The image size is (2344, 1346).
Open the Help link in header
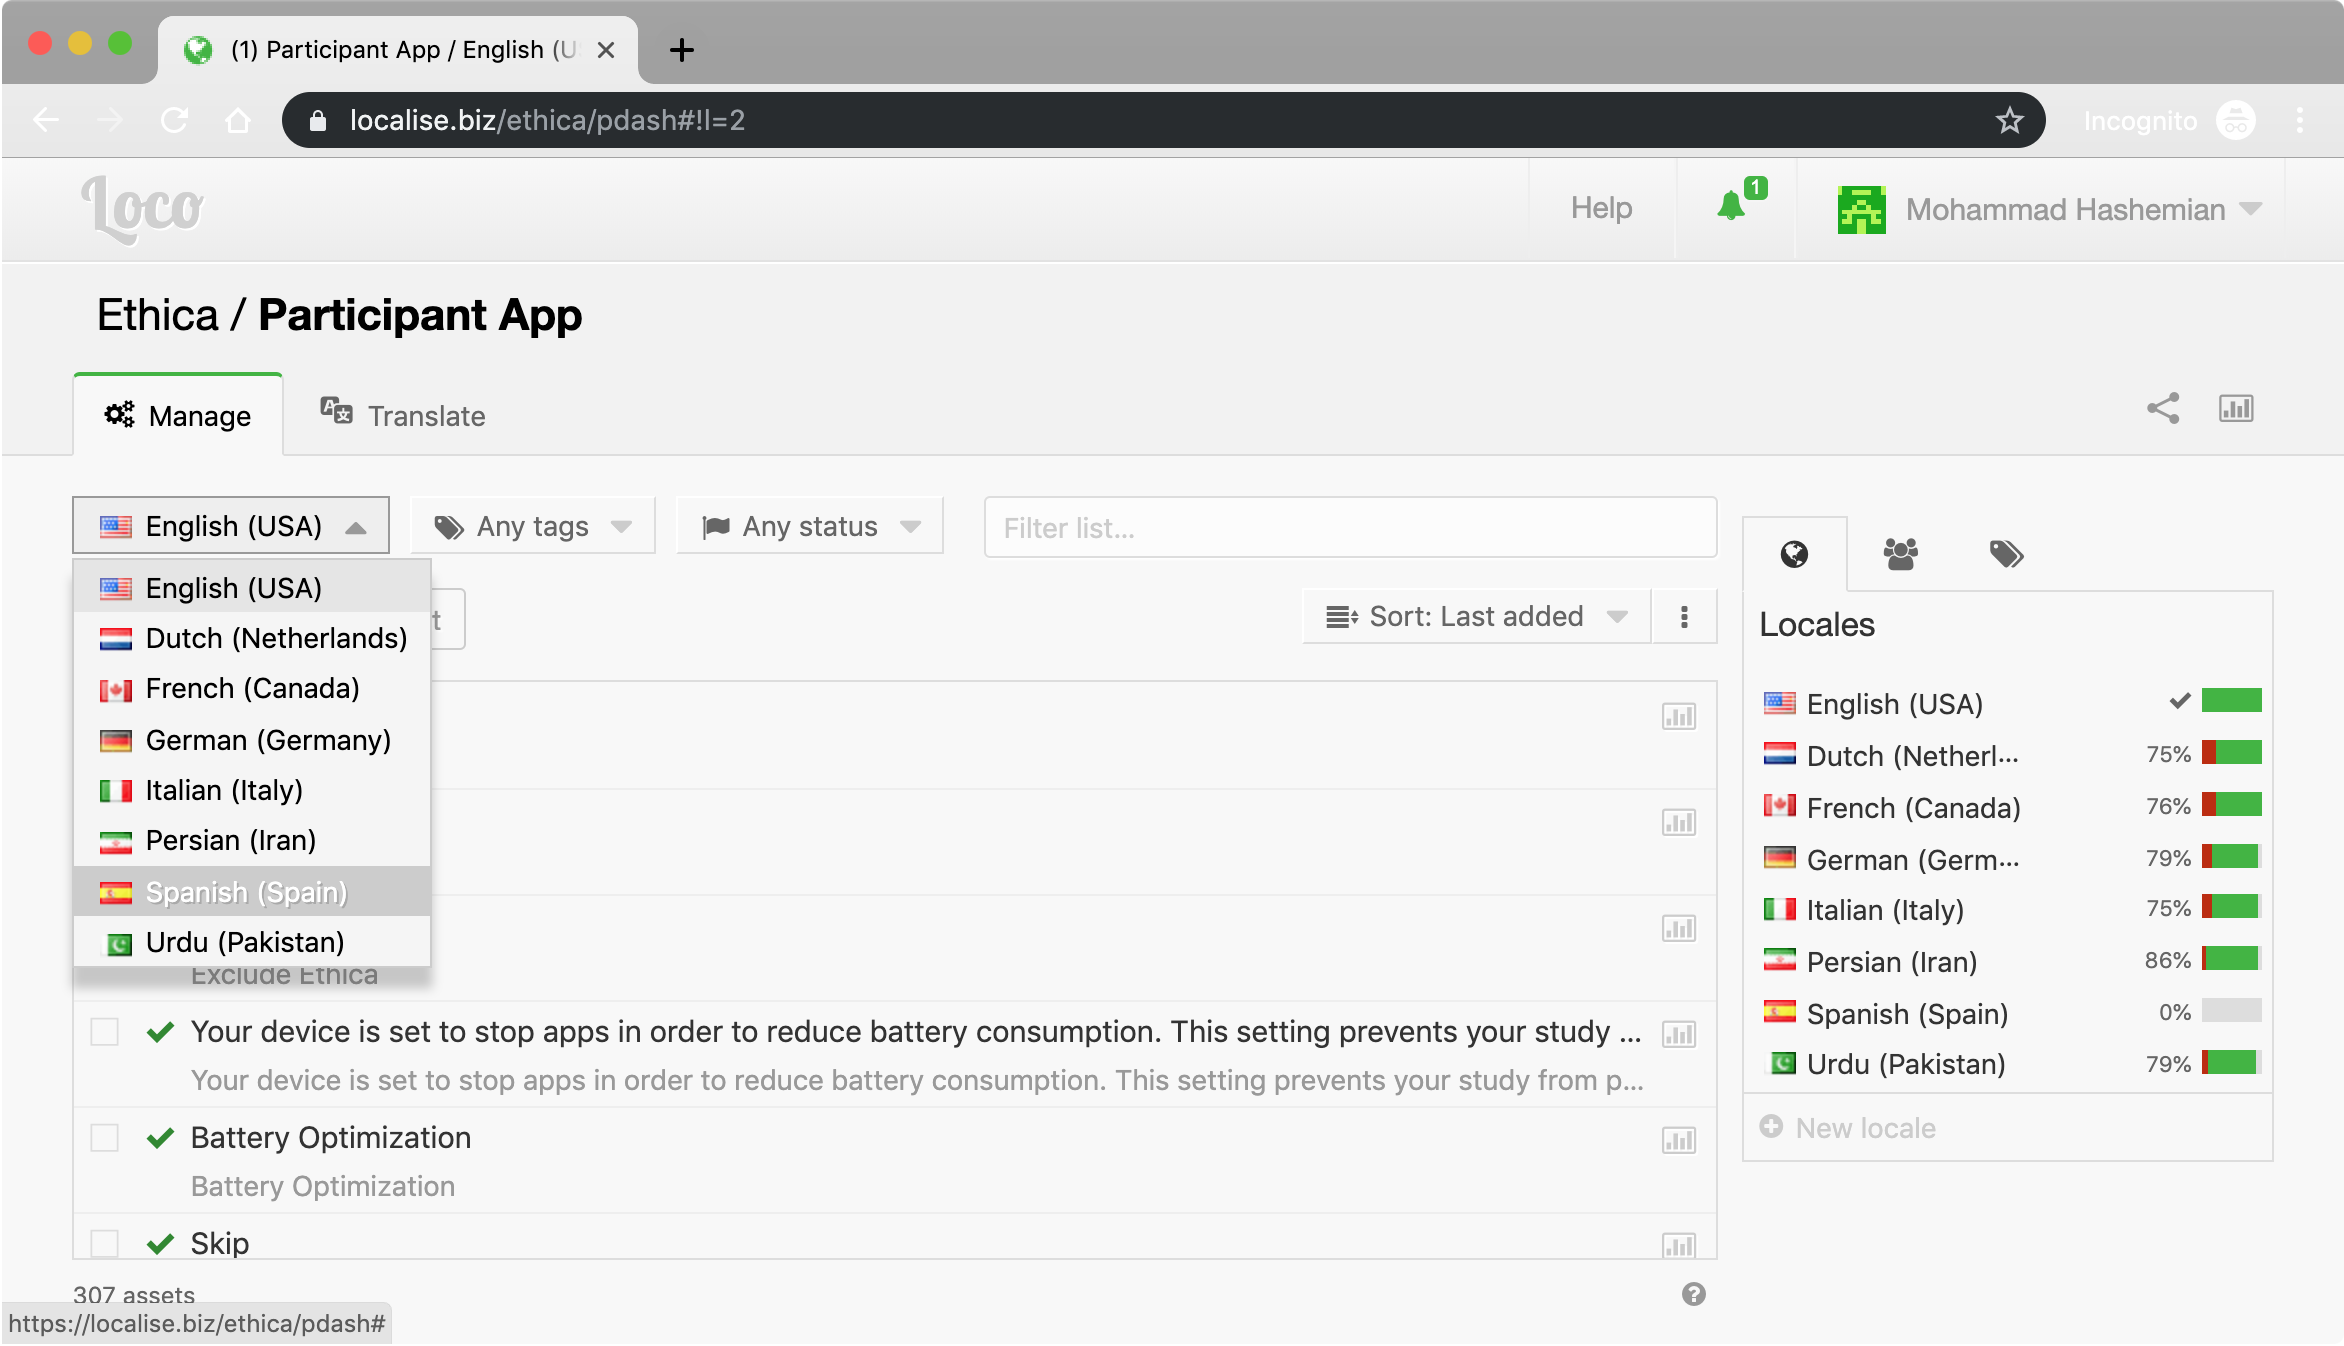point(1601,208)
